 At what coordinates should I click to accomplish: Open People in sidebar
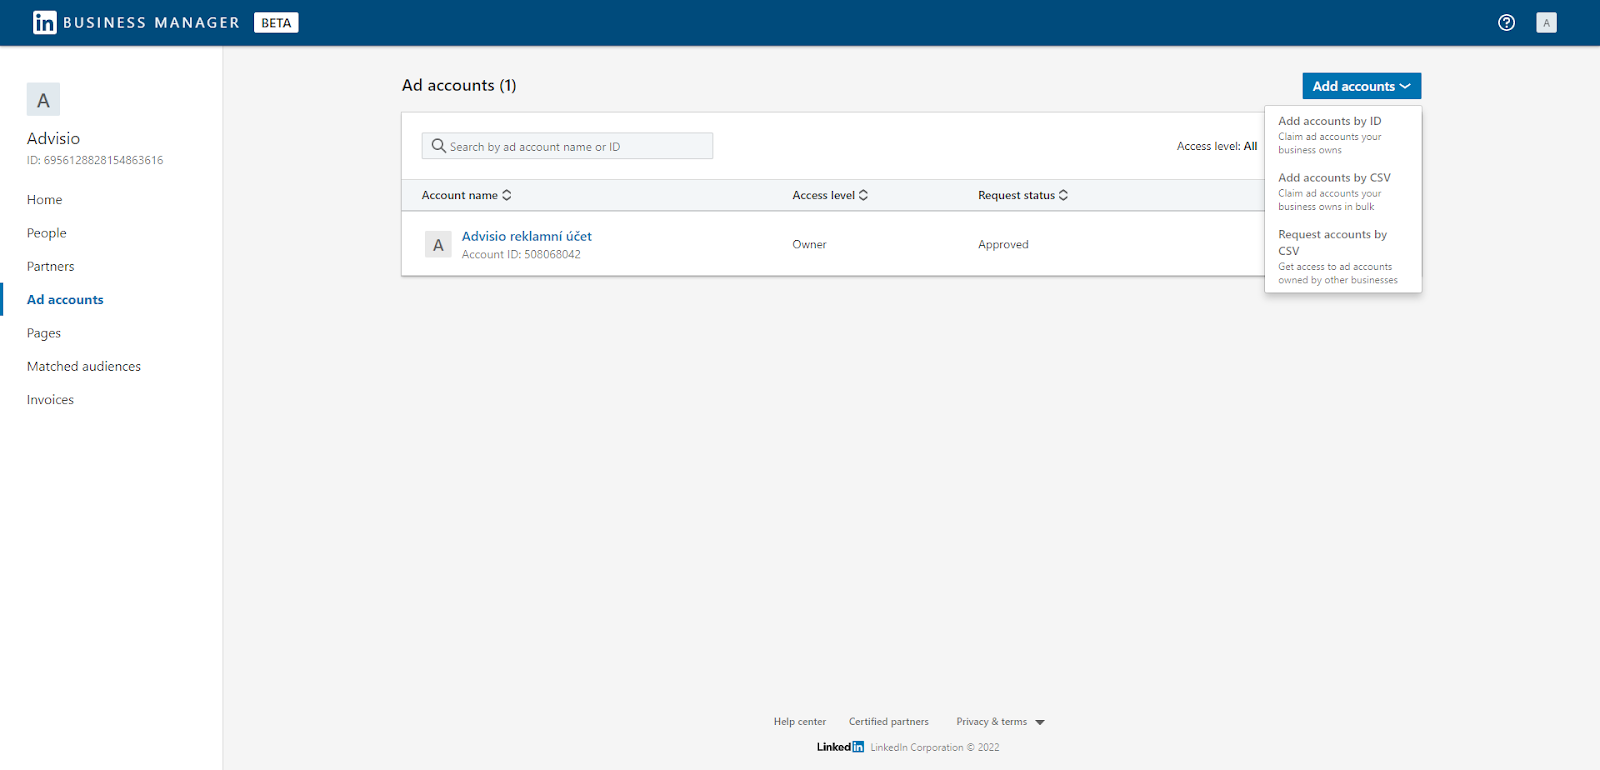46,233
